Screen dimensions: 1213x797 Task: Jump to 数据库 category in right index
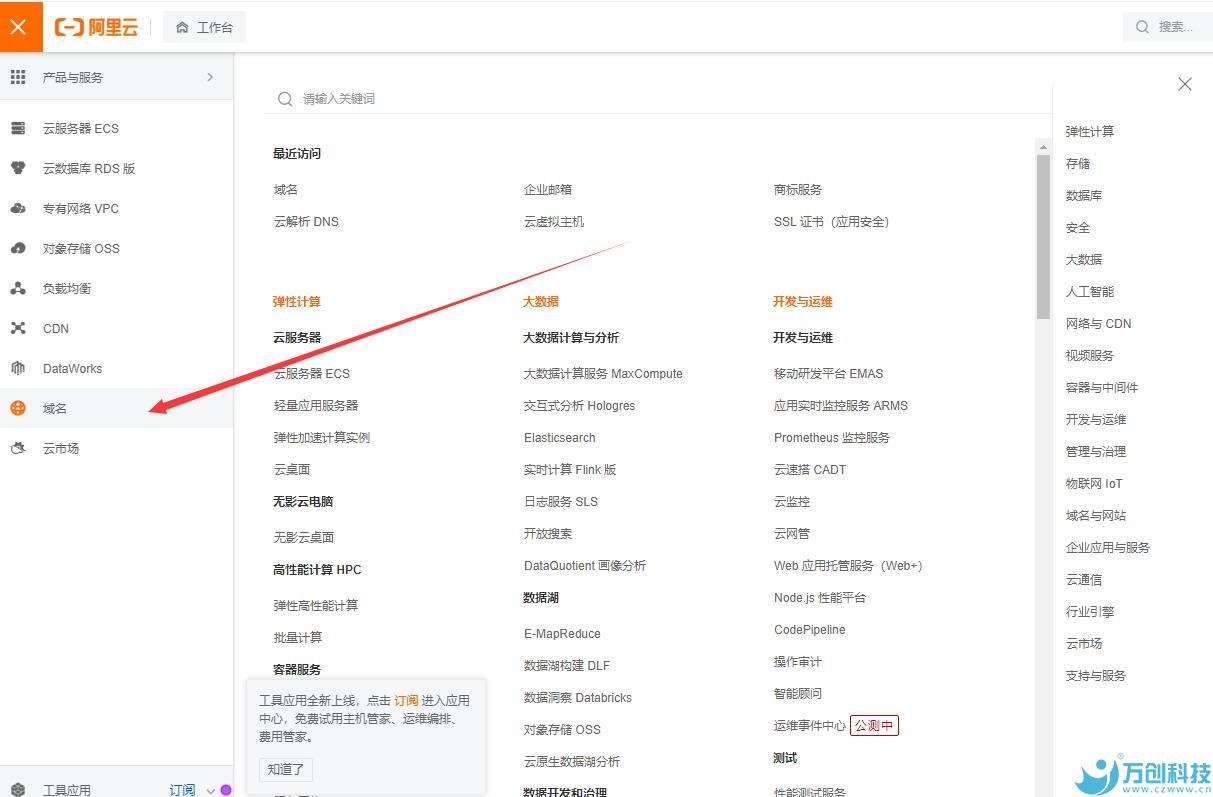pyautogui.click(x=1084, y=195)
